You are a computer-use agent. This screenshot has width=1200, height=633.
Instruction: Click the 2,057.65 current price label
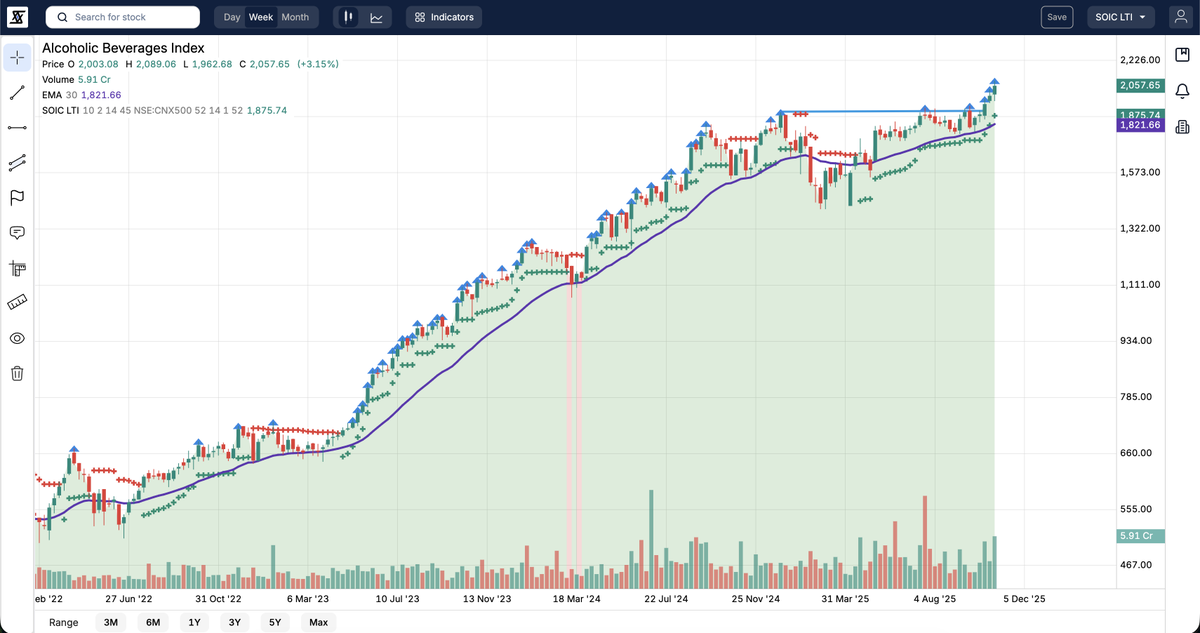point(1140,86)
